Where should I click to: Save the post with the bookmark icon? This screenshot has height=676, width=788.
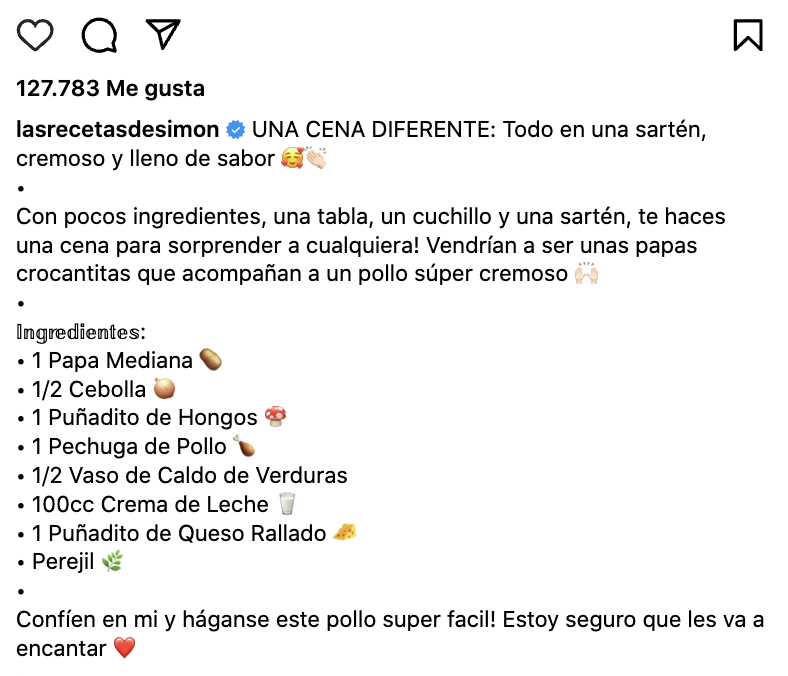[747, 35]
